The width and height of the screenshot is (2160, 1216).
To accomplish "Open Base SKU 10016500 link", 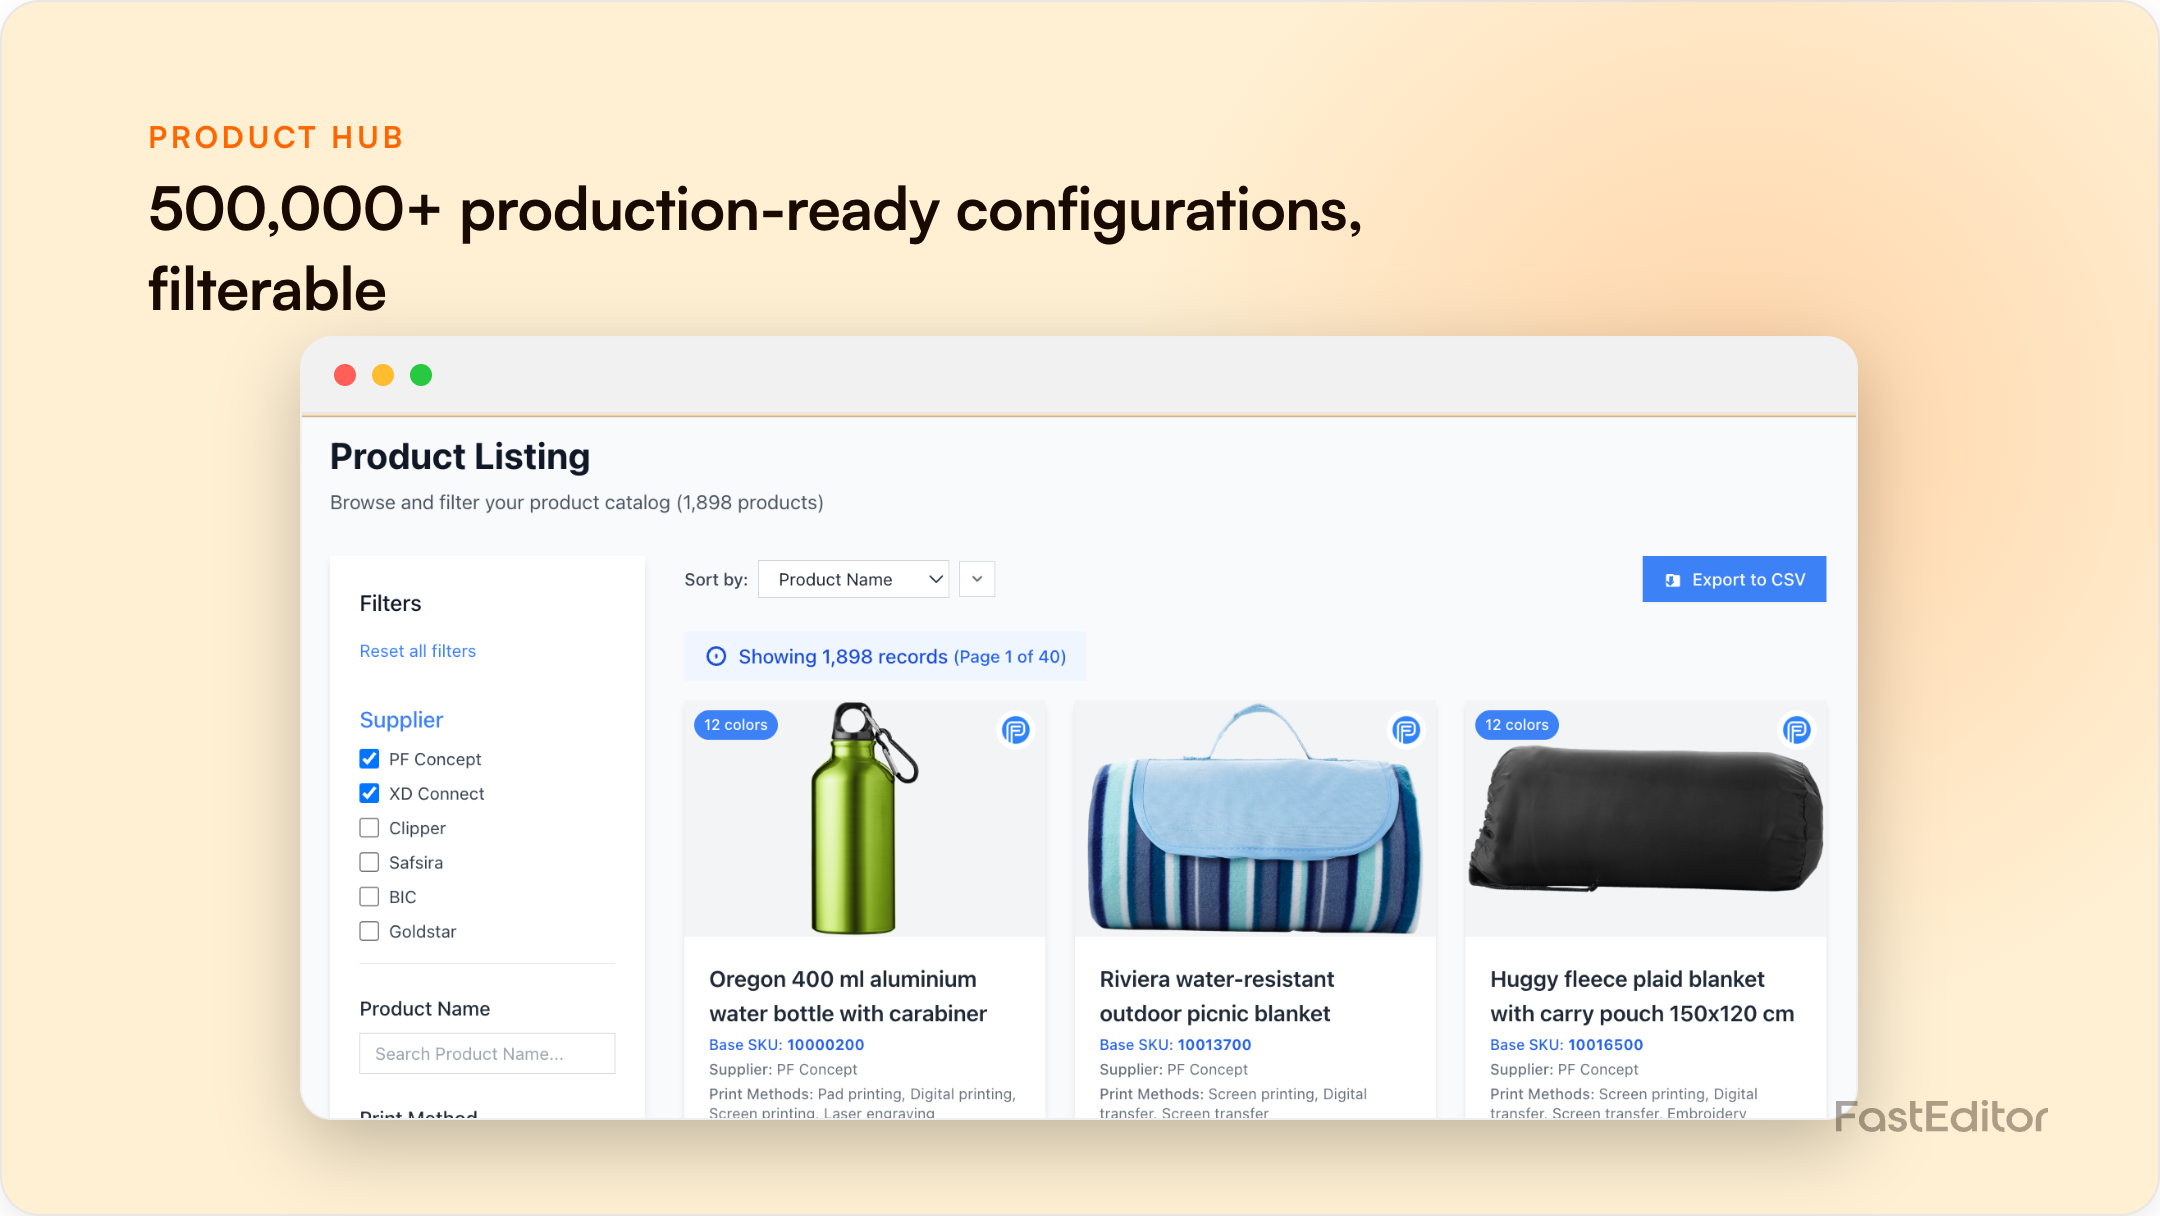I will [1566, 1044].
